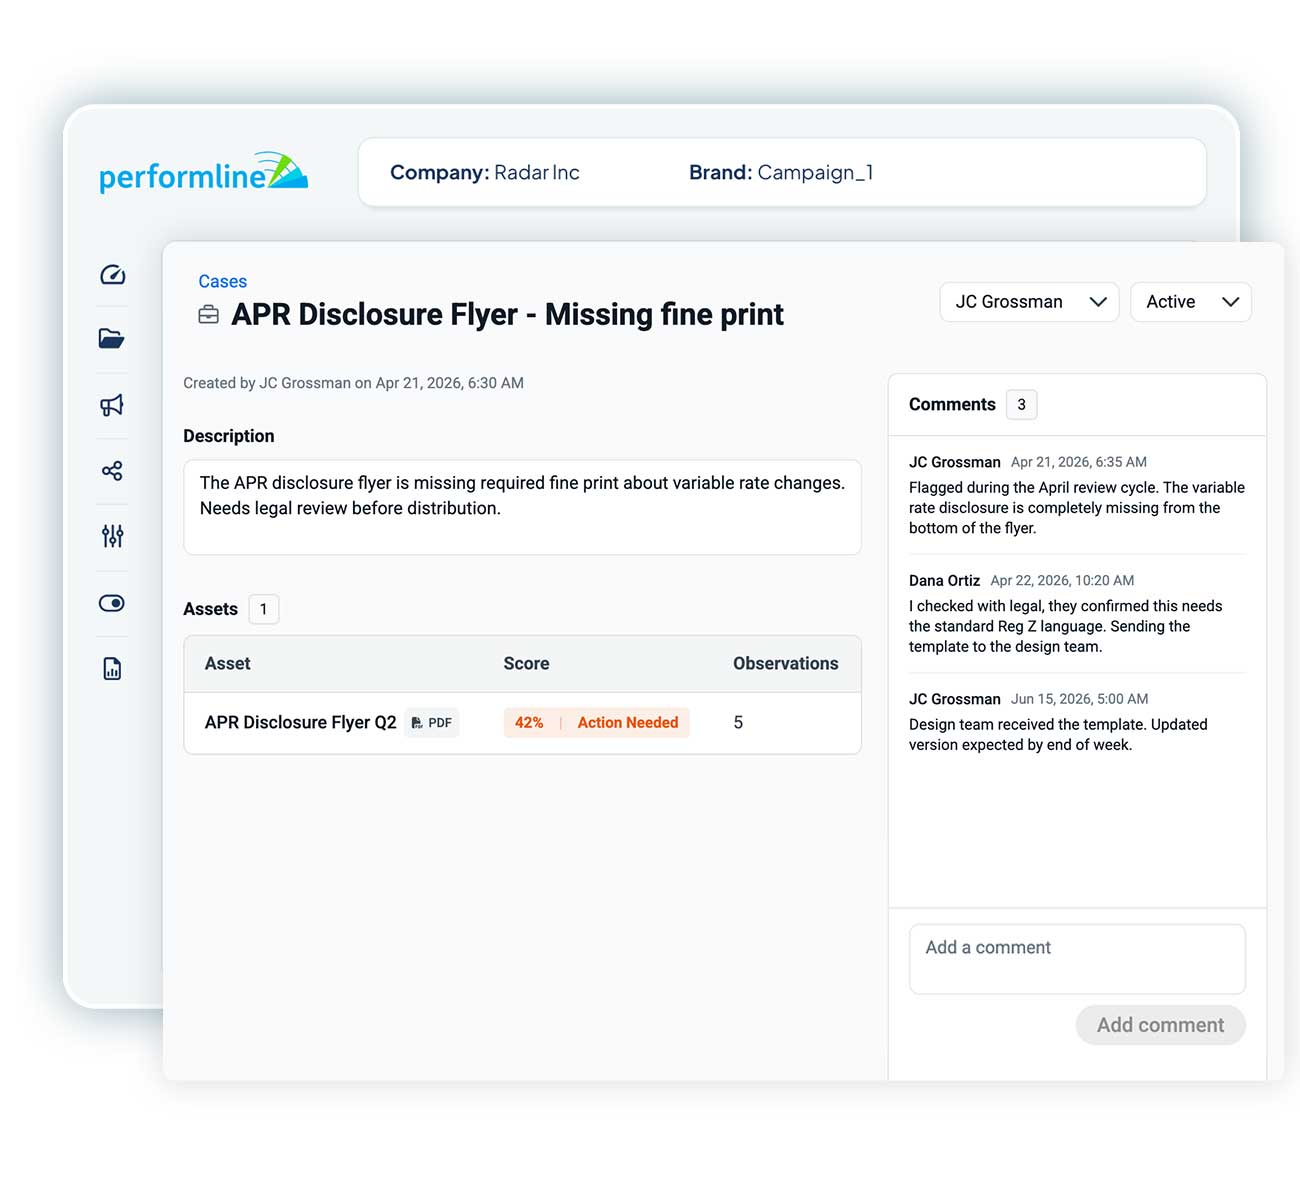Viewport: 1300px width, 1190px height.
Task: Click the Add comment button
Action: 1161,1025
